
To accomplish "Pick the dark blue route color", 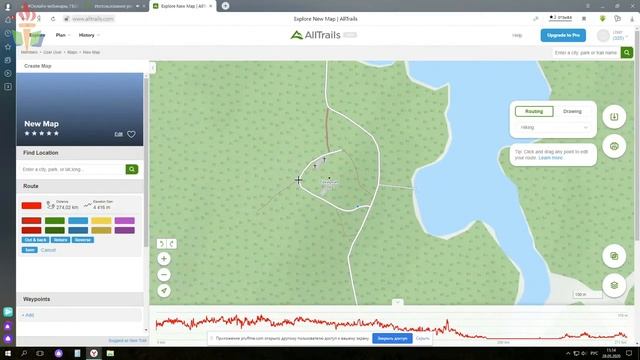I will click(78, 230).
